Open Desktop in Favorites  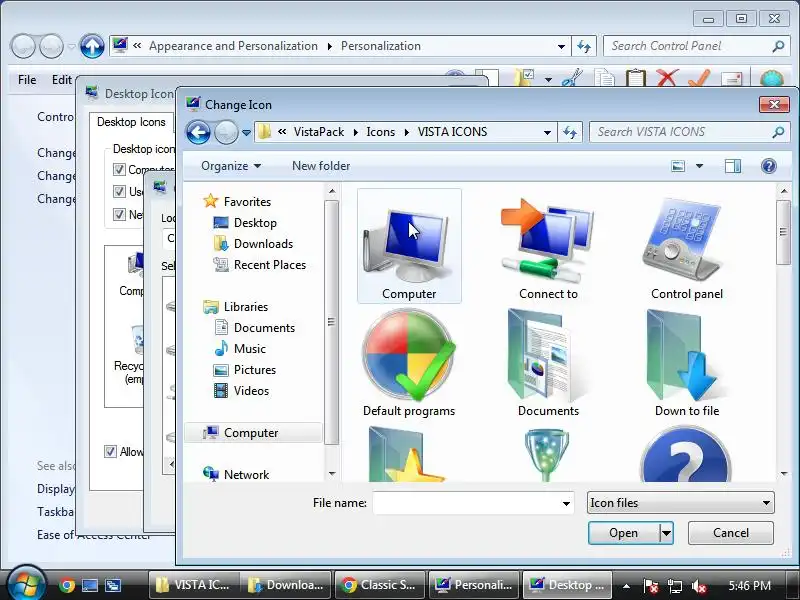tap(245, 223)
